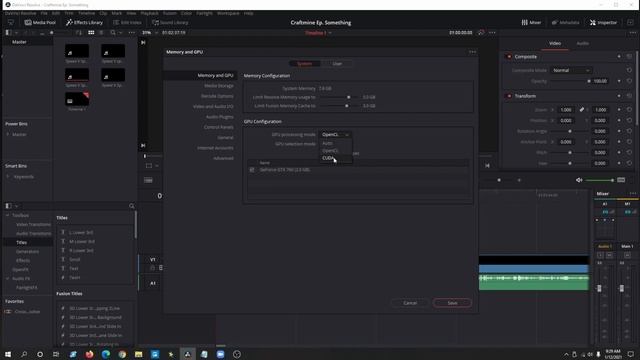The image size is (640, 360).
Task: Reset the Composite Mode parameter
Action: click(629, 70)
